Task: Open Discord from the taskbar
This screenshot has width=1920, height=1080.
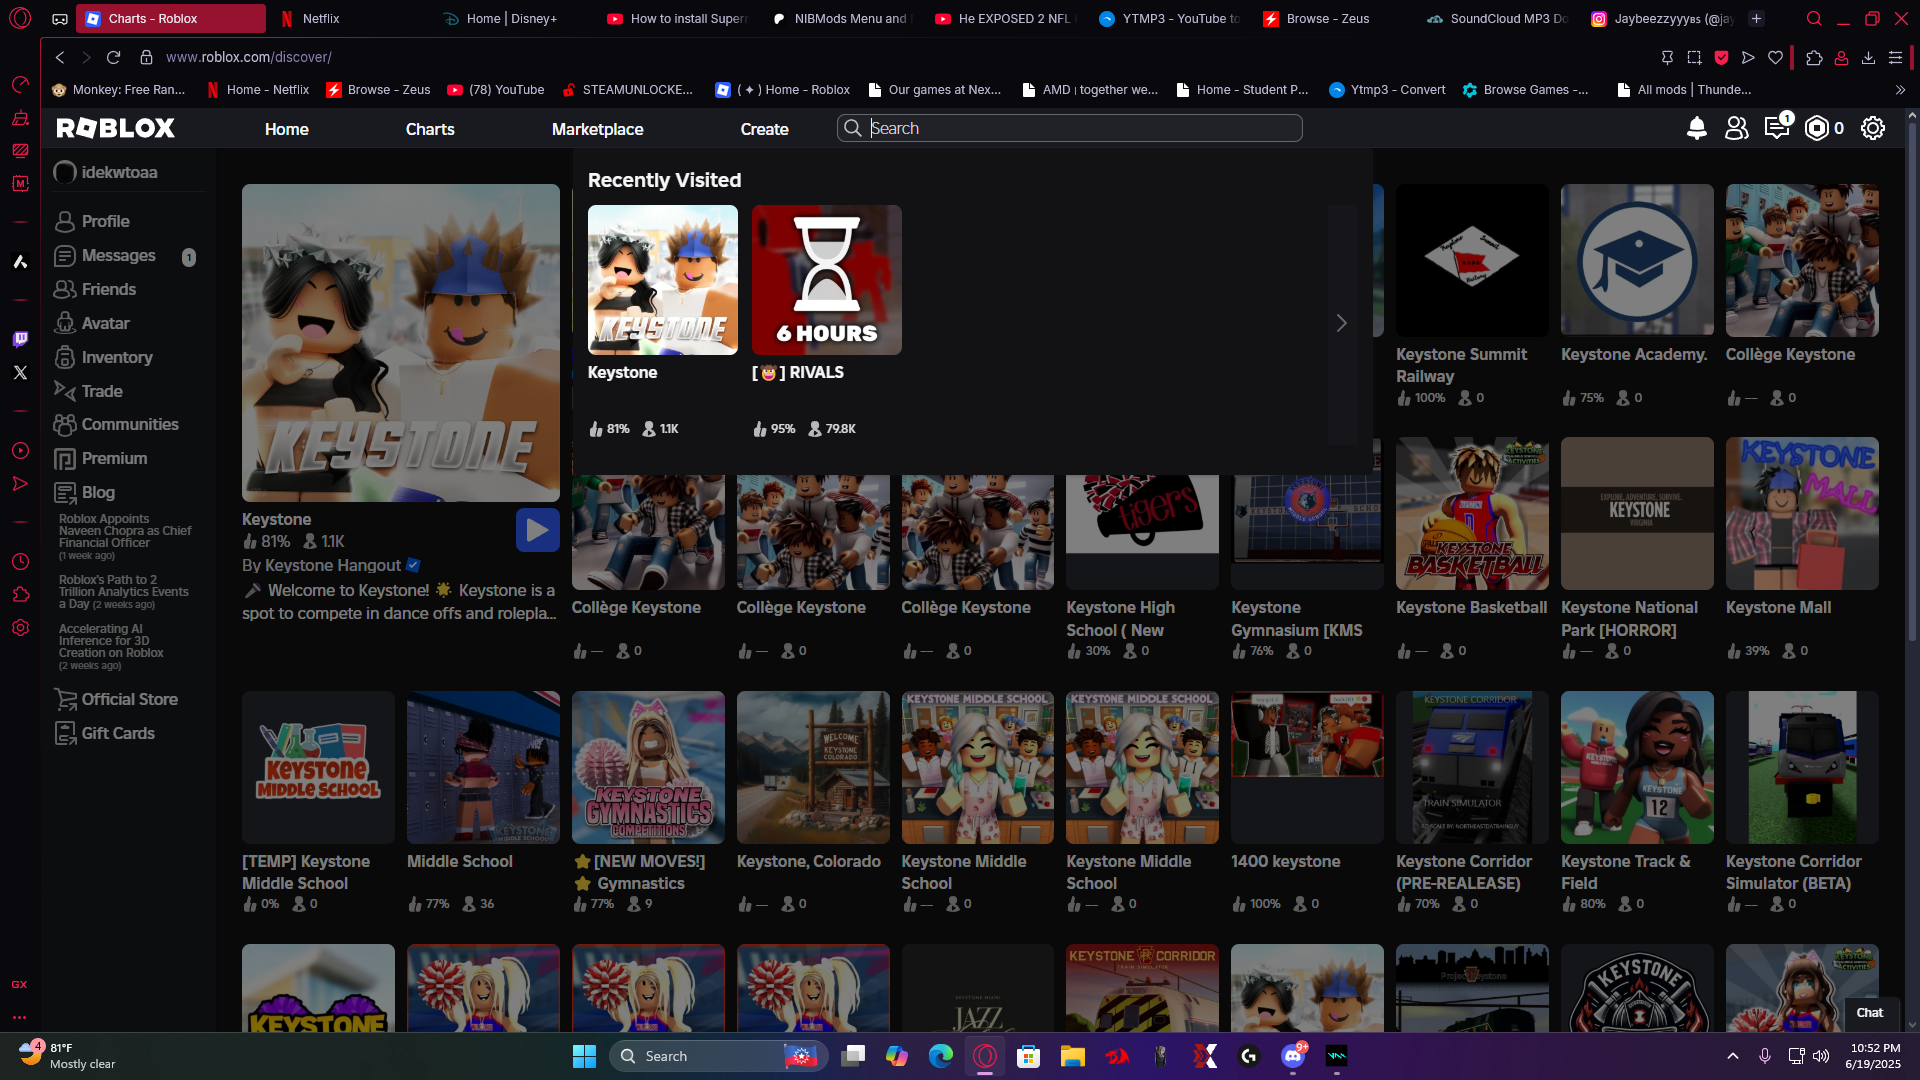Action: click(1292, 1056)
